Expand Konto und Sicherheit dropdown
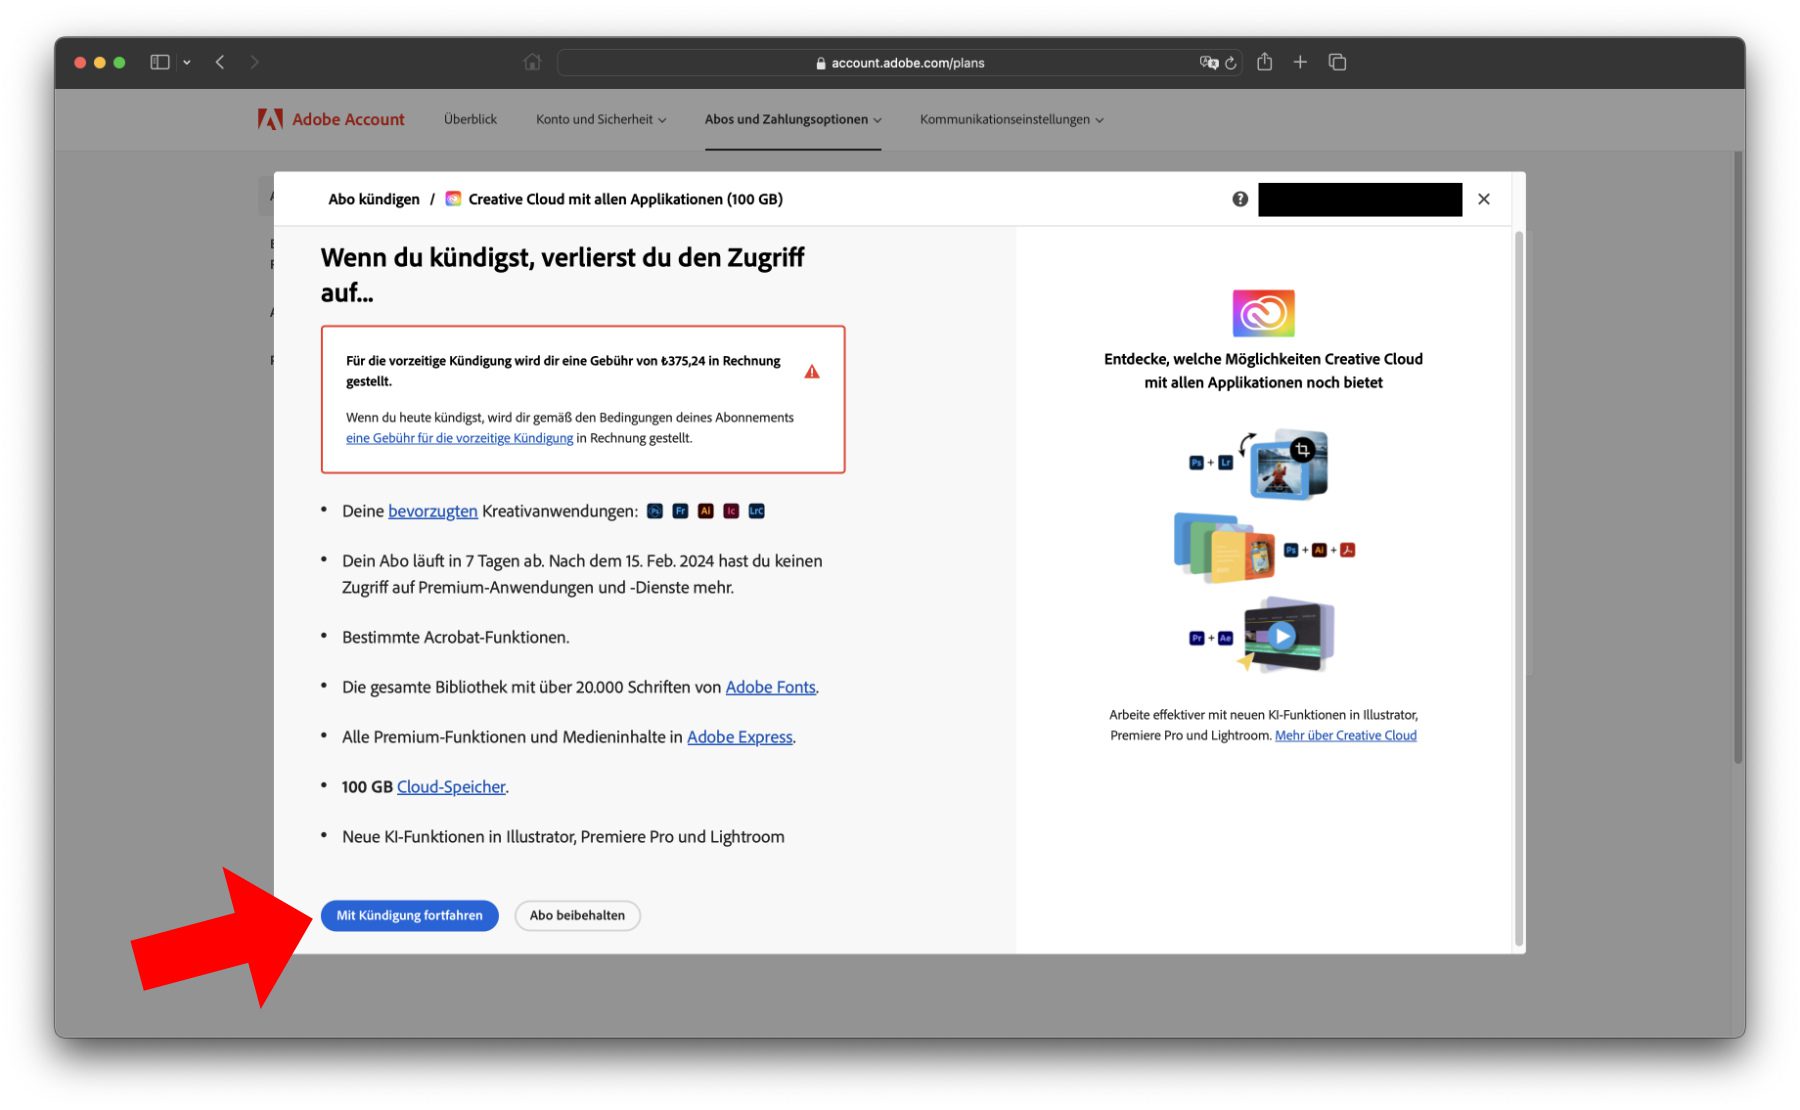 600,119
